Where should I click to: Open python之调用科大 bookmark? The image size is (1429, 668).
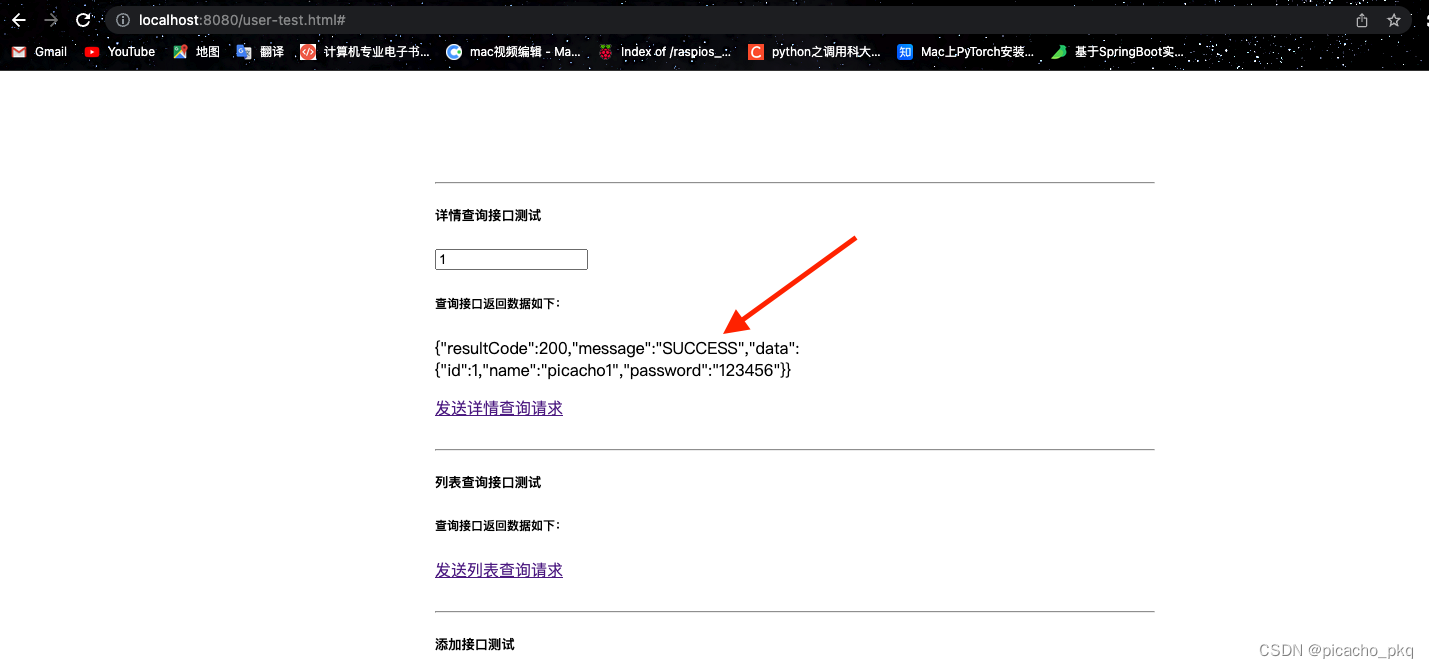pos(814,52)
